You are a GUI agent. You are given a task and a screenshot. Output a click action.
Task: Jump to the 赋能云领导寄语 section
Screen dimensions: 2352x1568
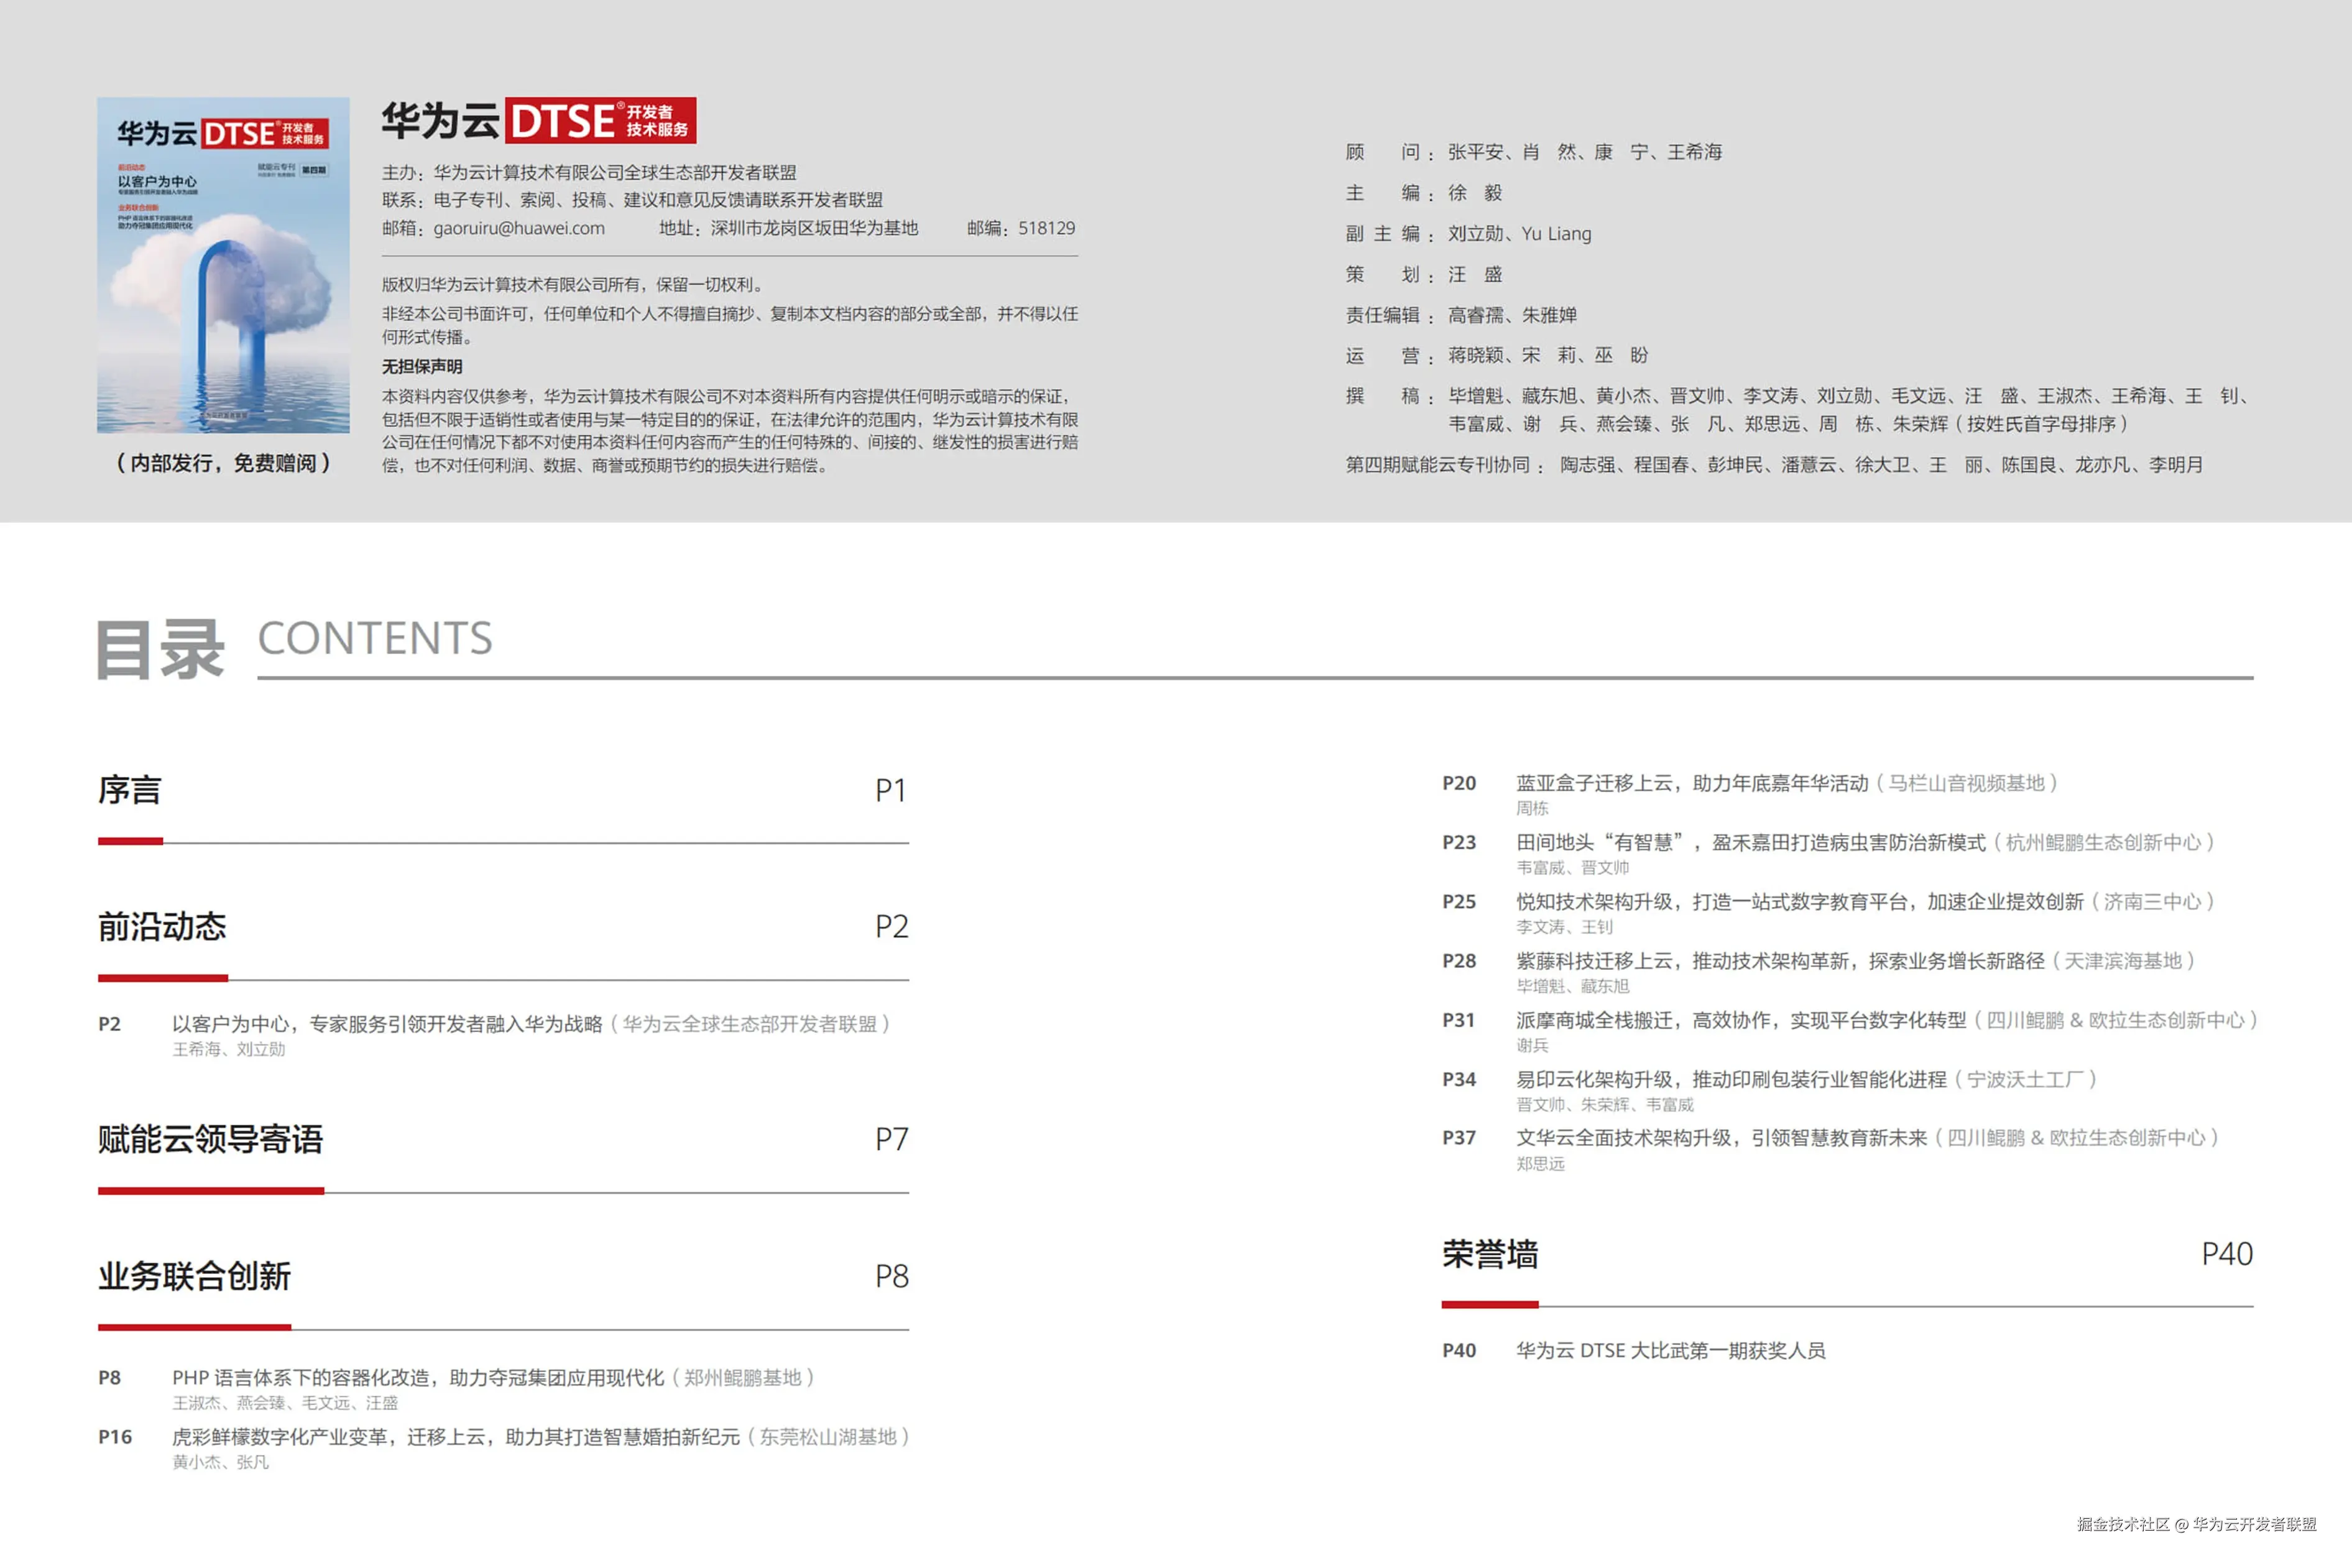210,1139
